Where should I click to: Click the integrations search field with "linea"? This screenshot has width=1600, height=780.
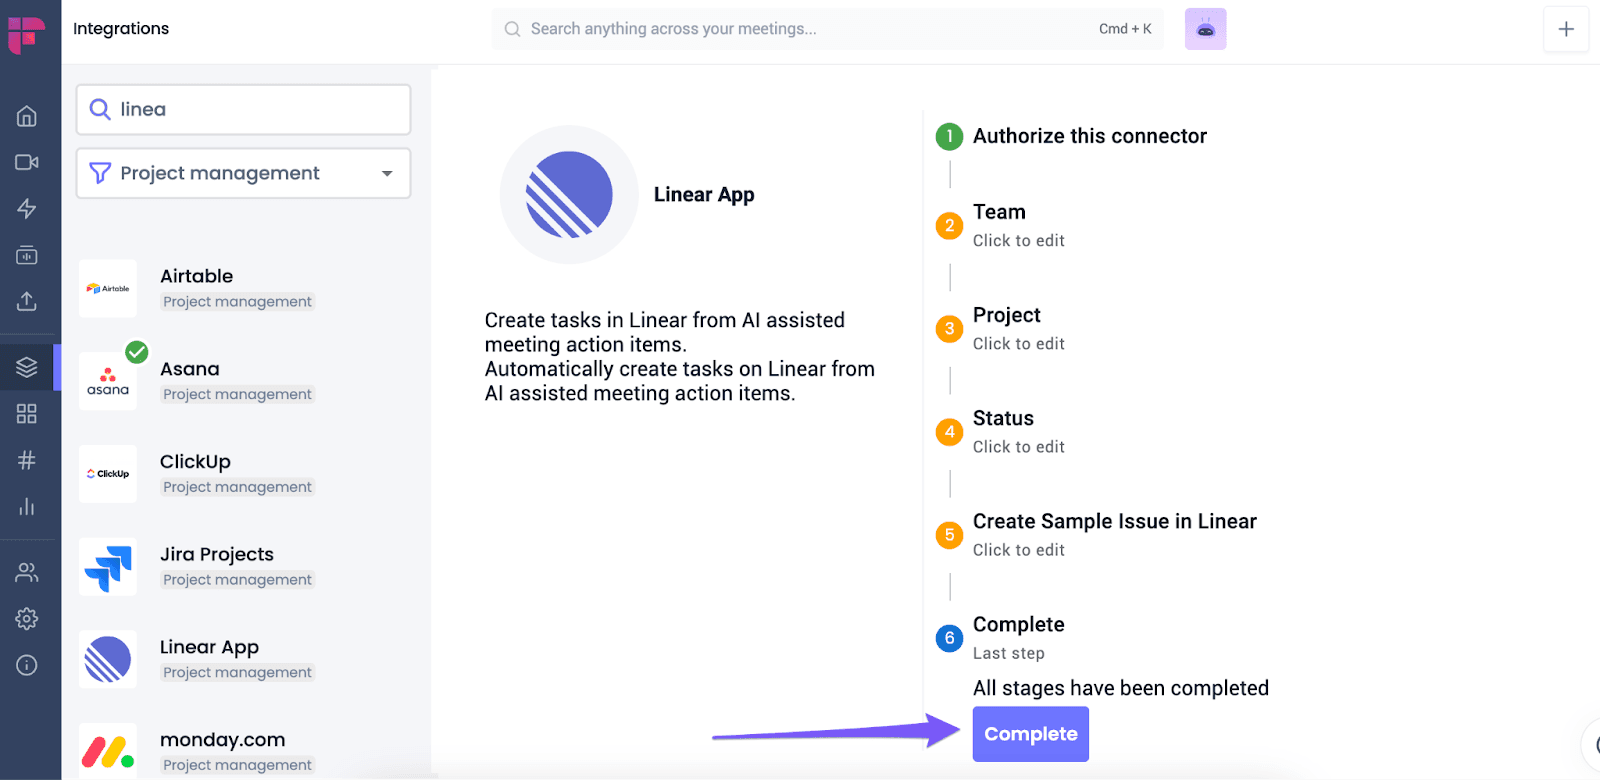pyautogui.click(x=243, y=109)
